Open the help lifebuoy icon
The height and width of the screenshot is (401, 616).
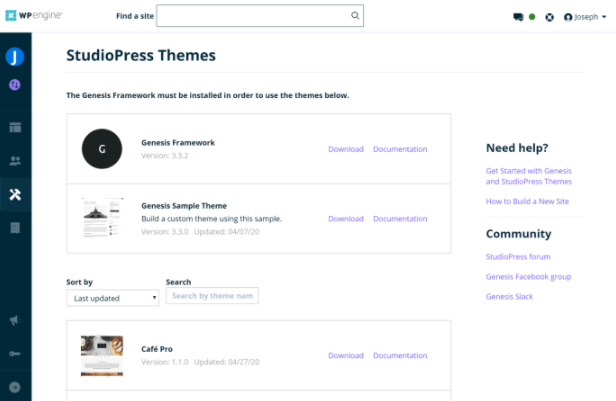(550, 17)
